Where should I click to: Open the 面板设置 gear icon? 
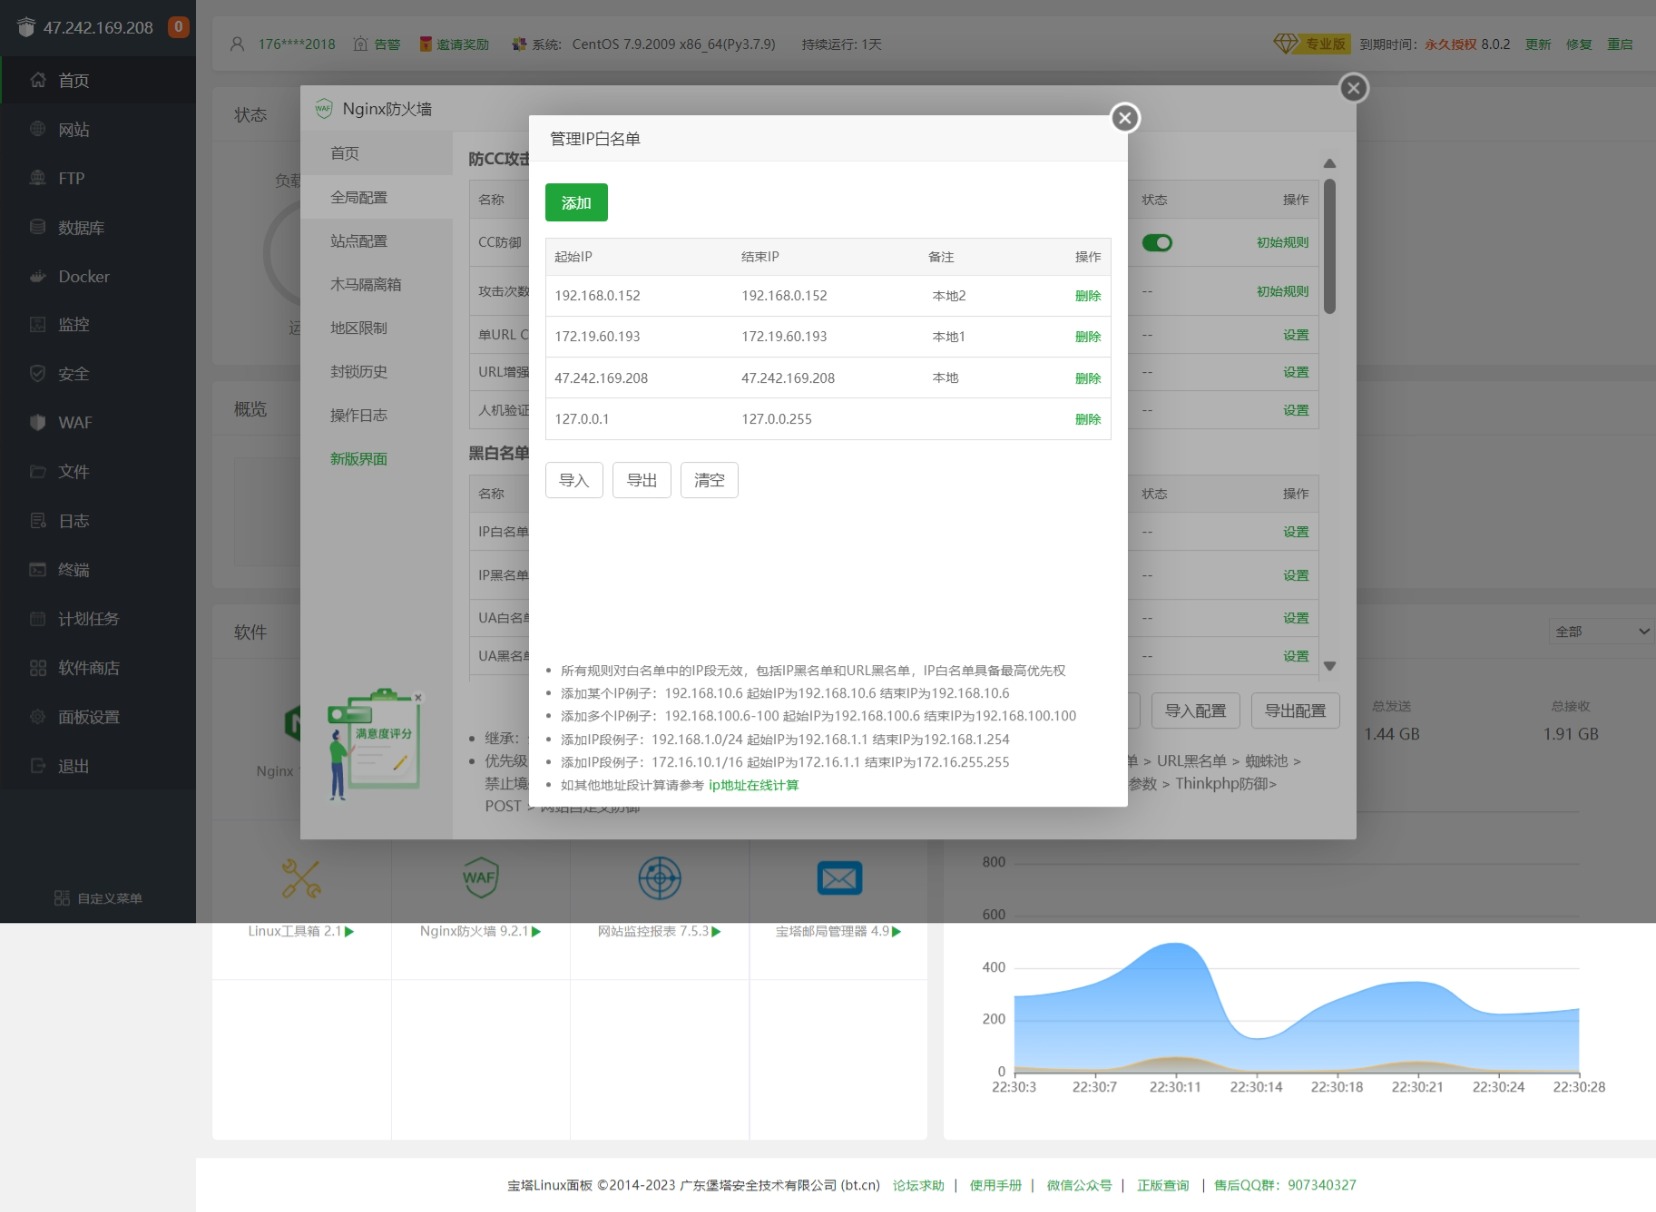(38, 716)
